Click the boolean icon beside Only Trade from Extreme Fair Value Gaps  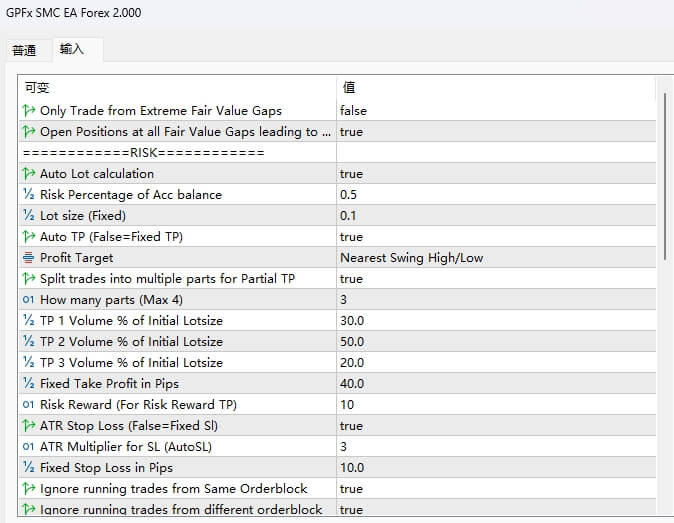(28, 111)
